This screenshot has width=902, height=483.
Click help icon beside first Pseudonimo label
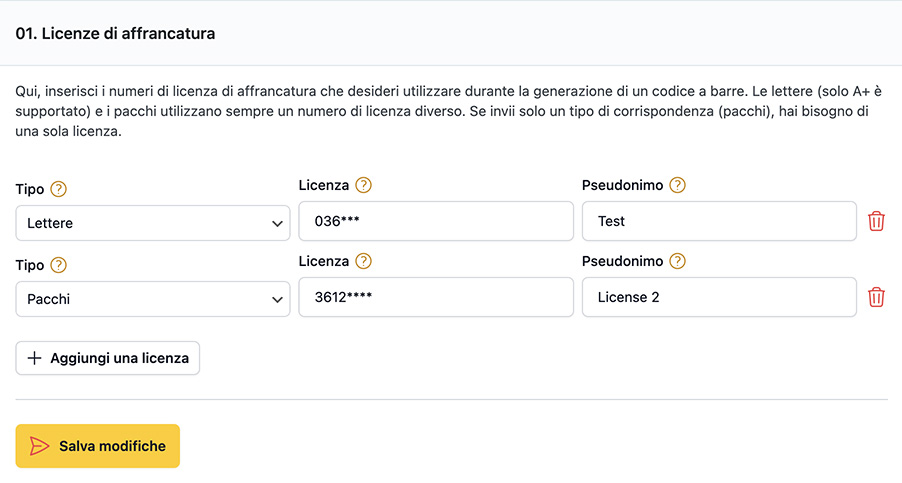click(678, 185)
